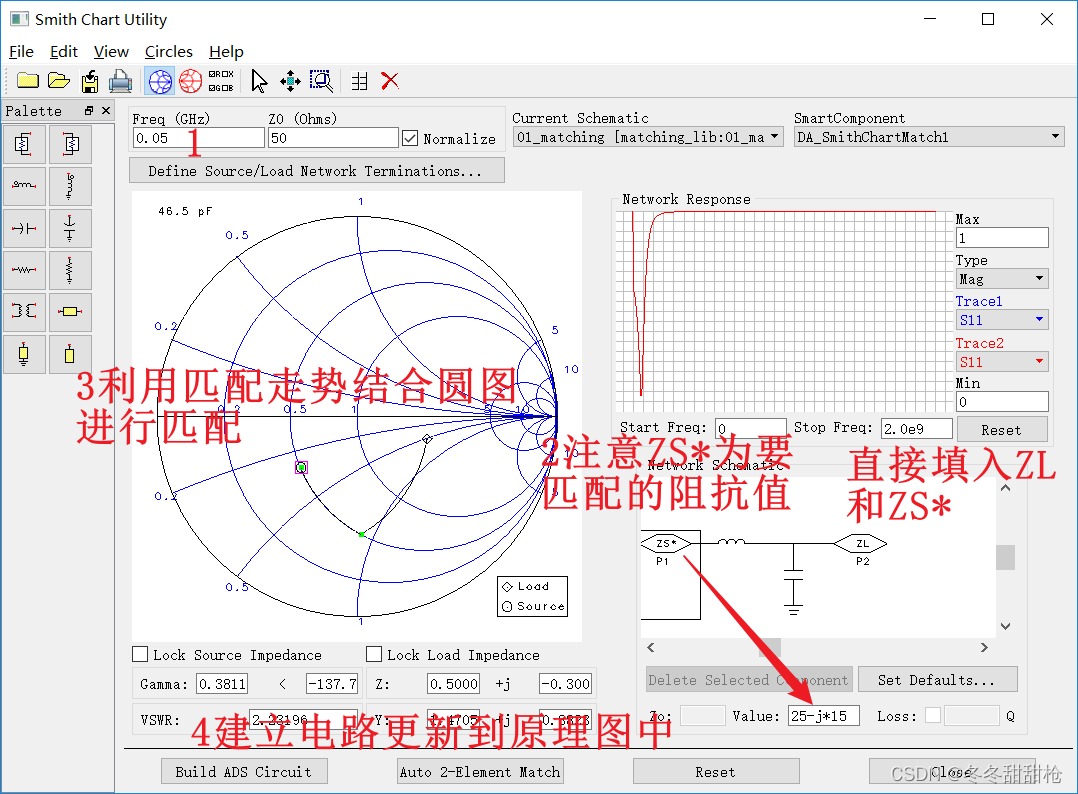Click the grid alignment toolbar icon

(x=360, y=81)
